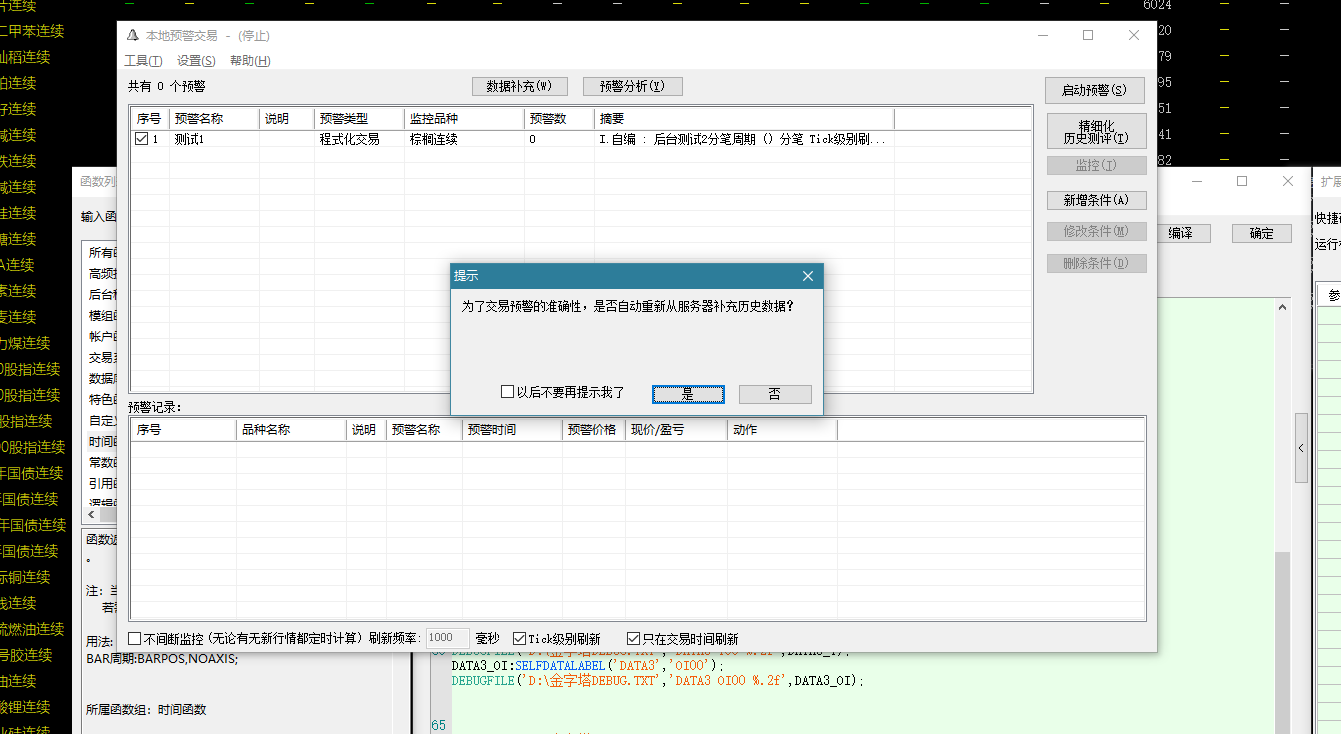Select 常数 item in function list
1341x734 pixels.
[102, 463]
